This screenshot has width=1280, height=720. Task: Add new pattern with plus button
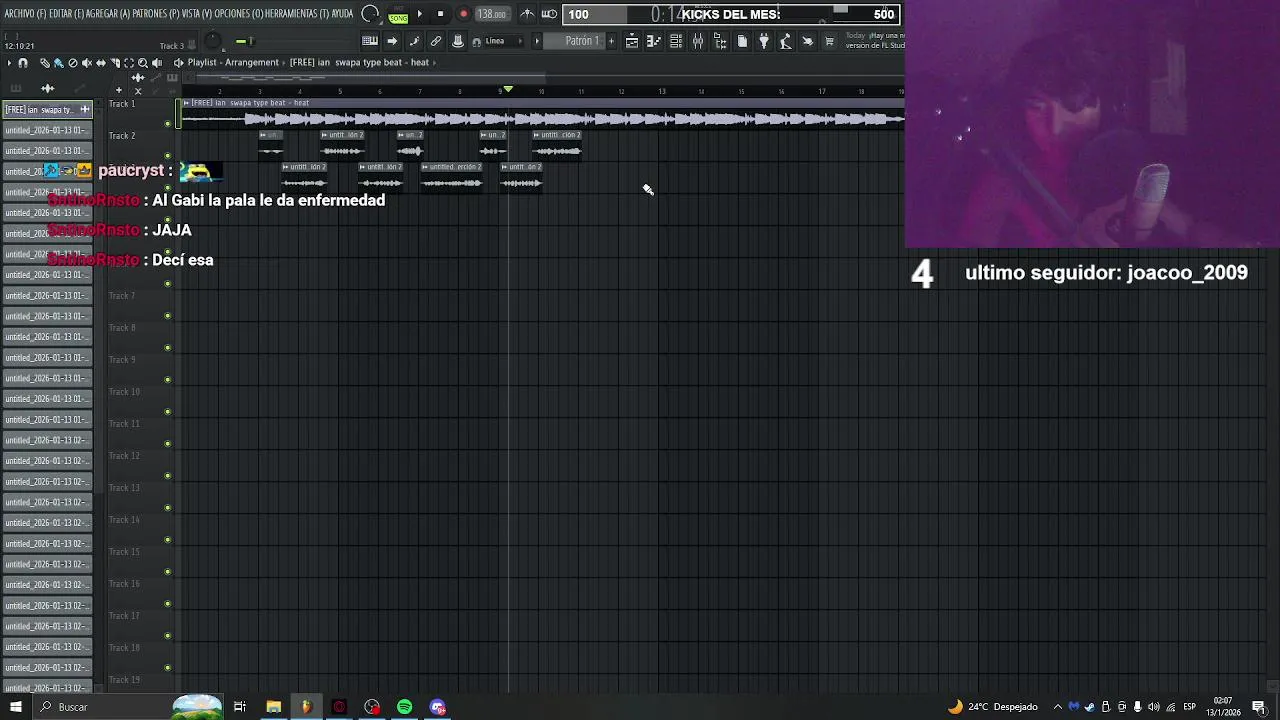click(611, 41)
